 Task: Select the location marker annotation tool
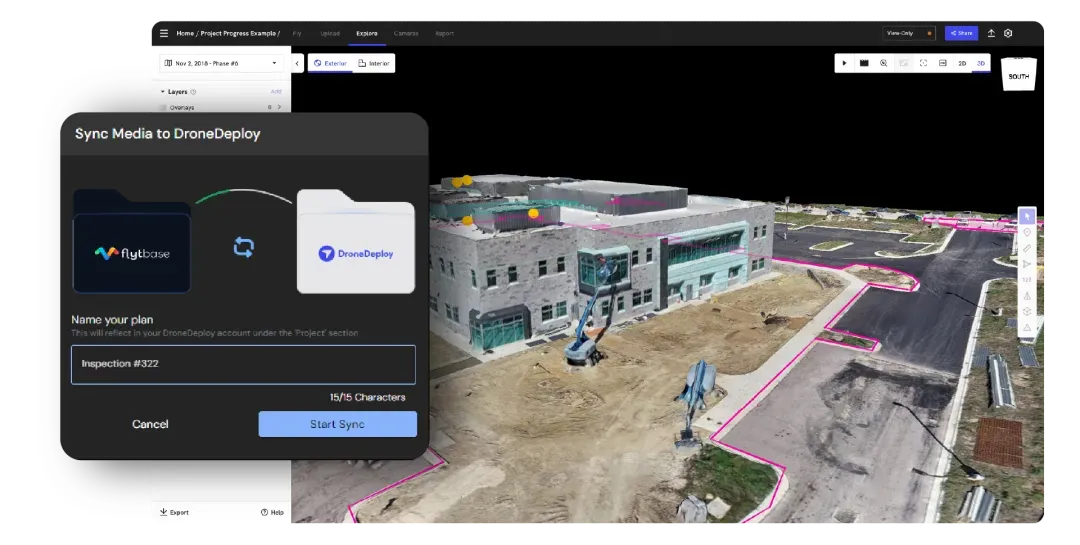tap(1026, 232)
